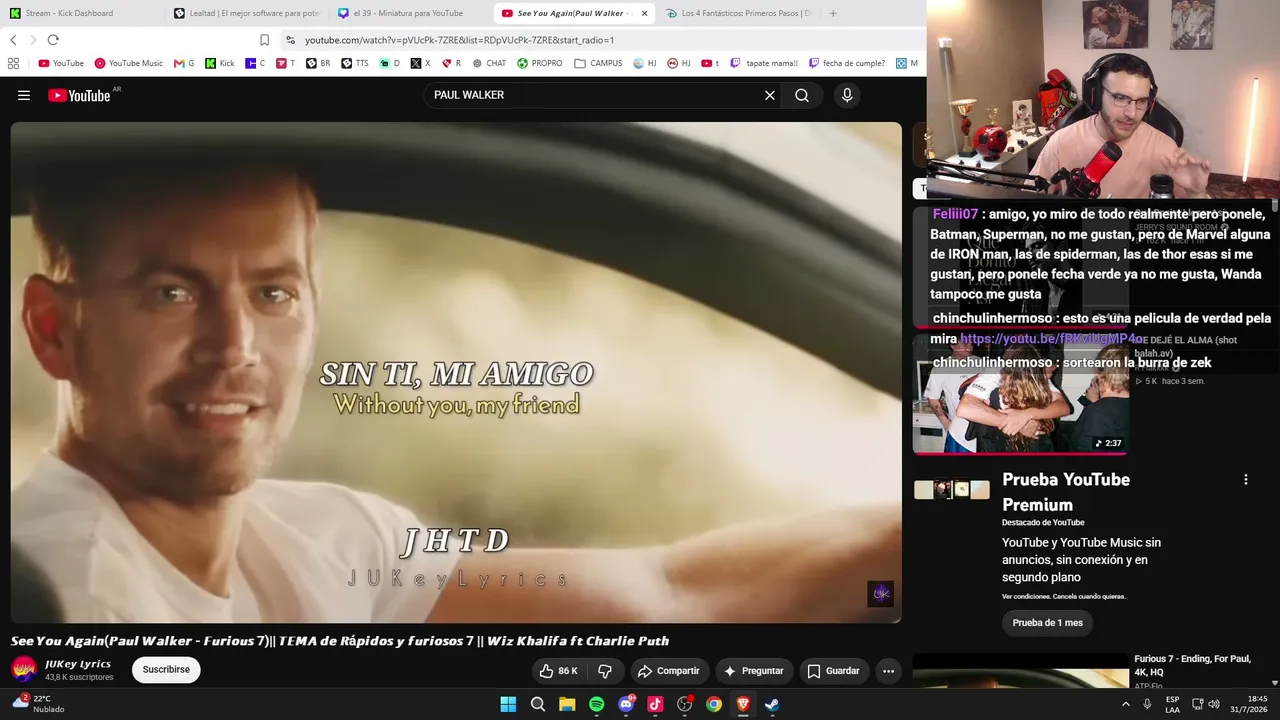Open the fecha de cumple? bookmark

click(847, 63)
